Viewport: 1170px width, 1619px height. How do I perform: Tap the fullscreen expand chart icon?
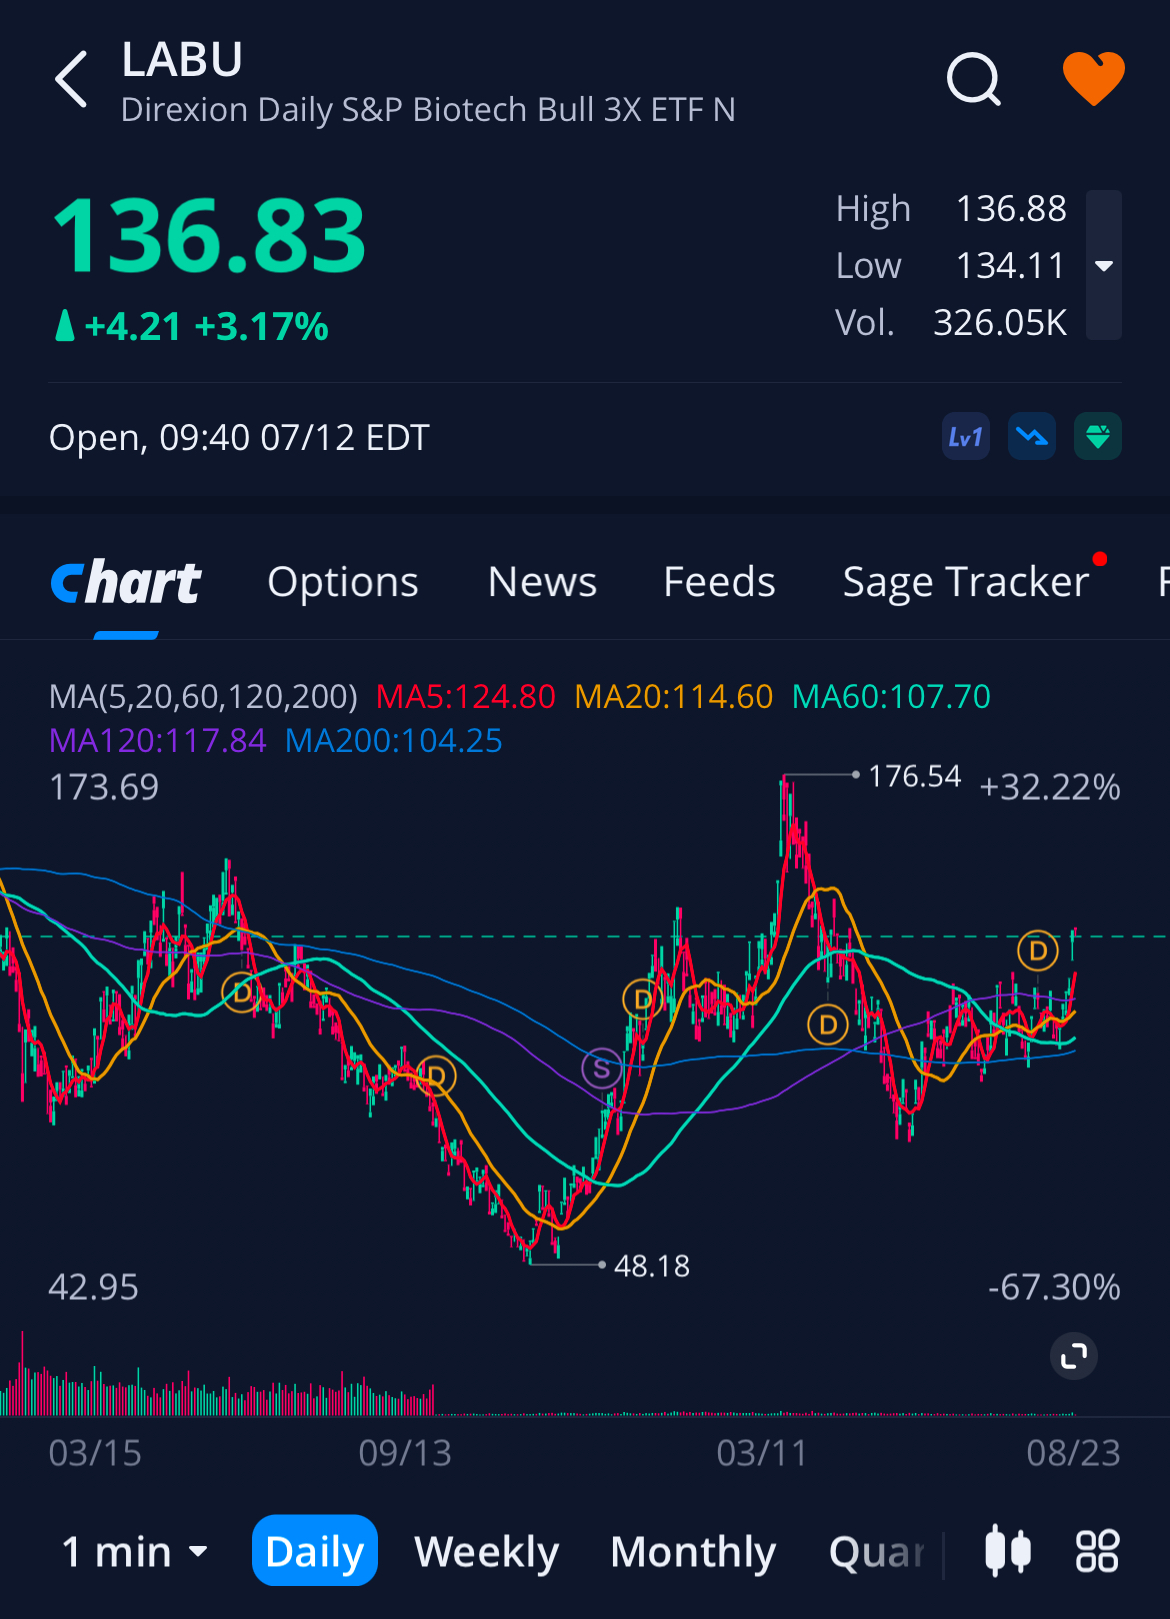[x=1074, y=1356]
